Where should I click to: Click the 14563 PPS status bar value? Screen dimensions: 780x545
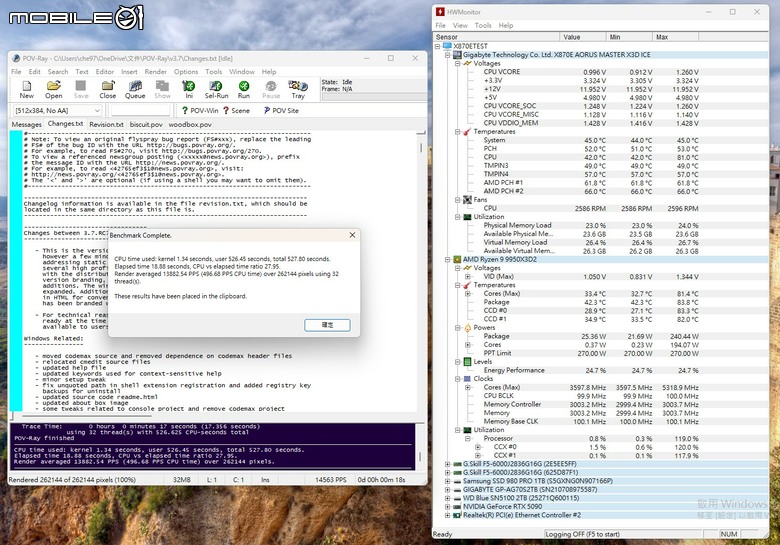330,480
